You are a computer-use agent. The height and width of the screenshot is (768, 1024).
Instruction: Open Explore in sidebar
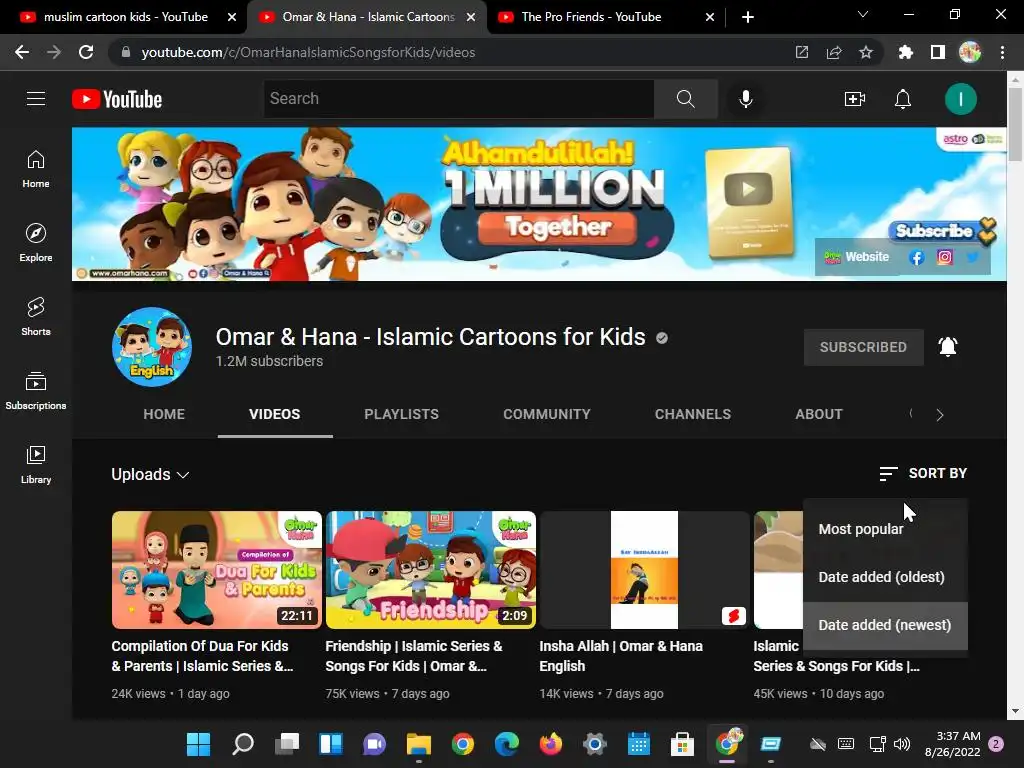pyautogui.click(x=36, y=243)
